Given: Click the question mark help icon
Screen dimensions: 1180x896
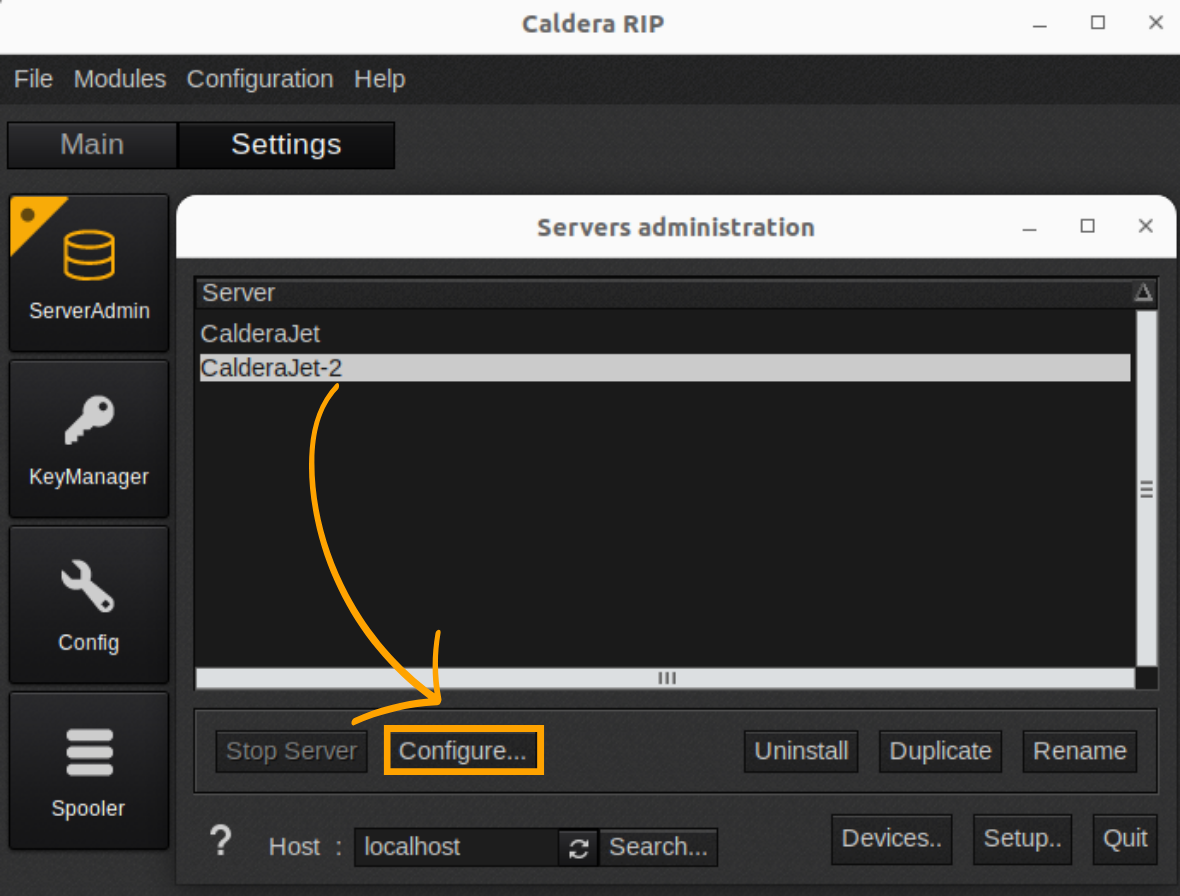Looking at the screenshot, I should coord(221,841).
